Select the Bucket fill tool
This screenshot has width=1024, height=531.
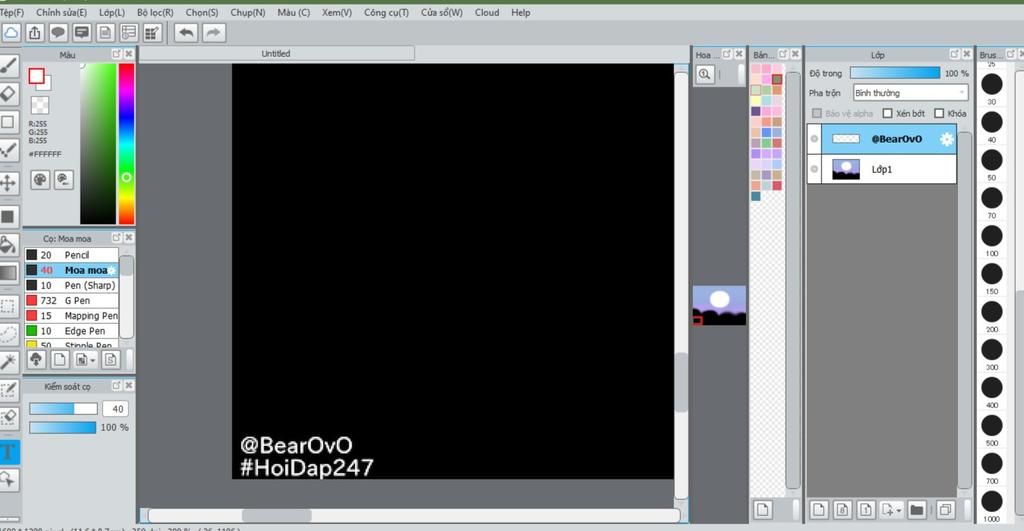pos(8,245)
